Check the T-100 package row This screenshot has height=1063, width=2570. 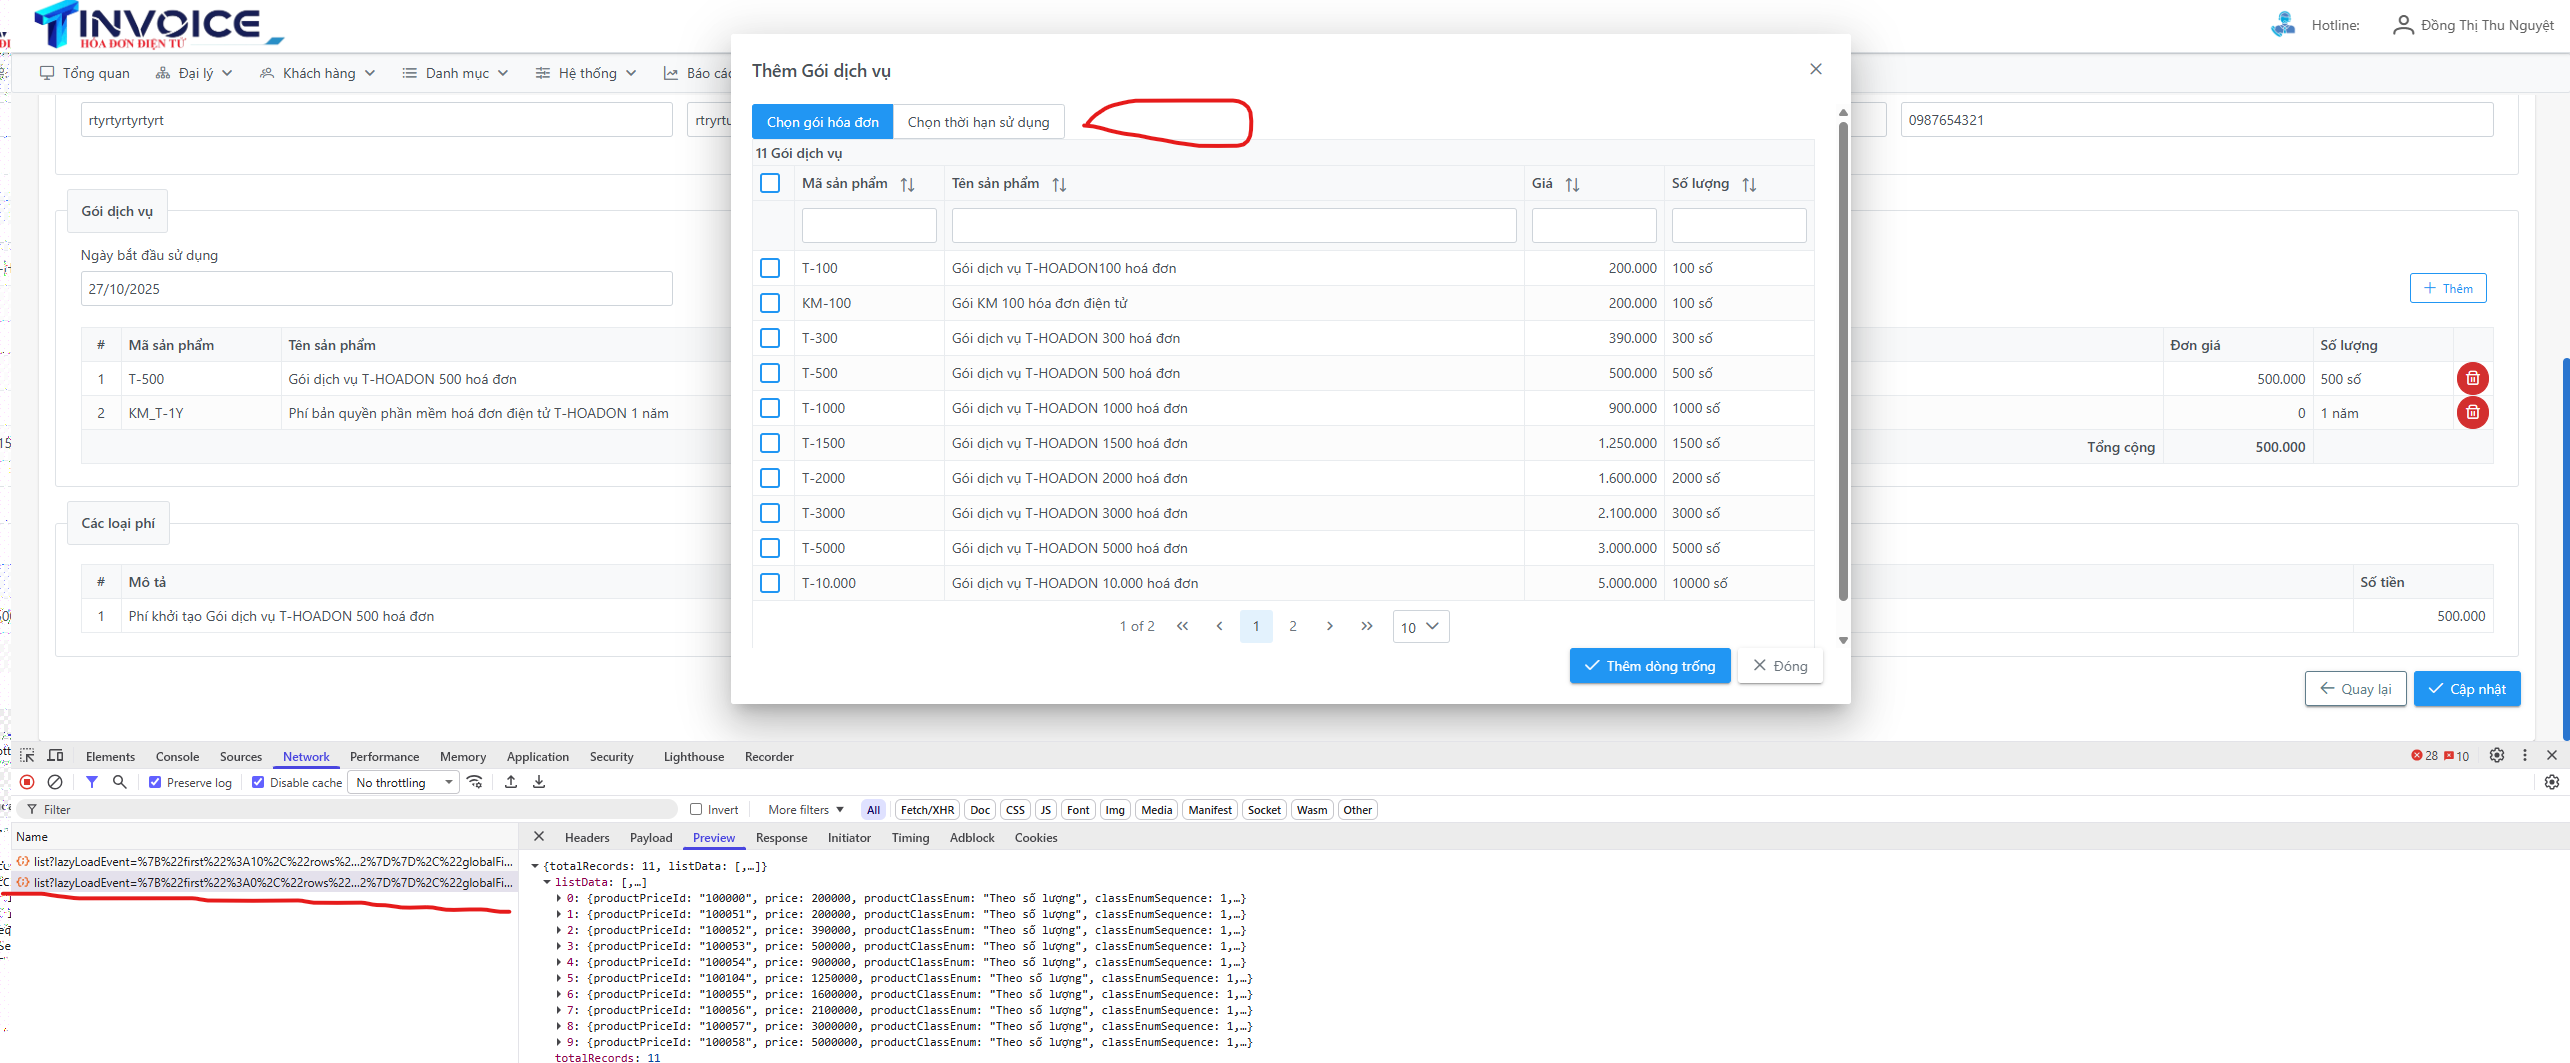[x=770, y=268]
